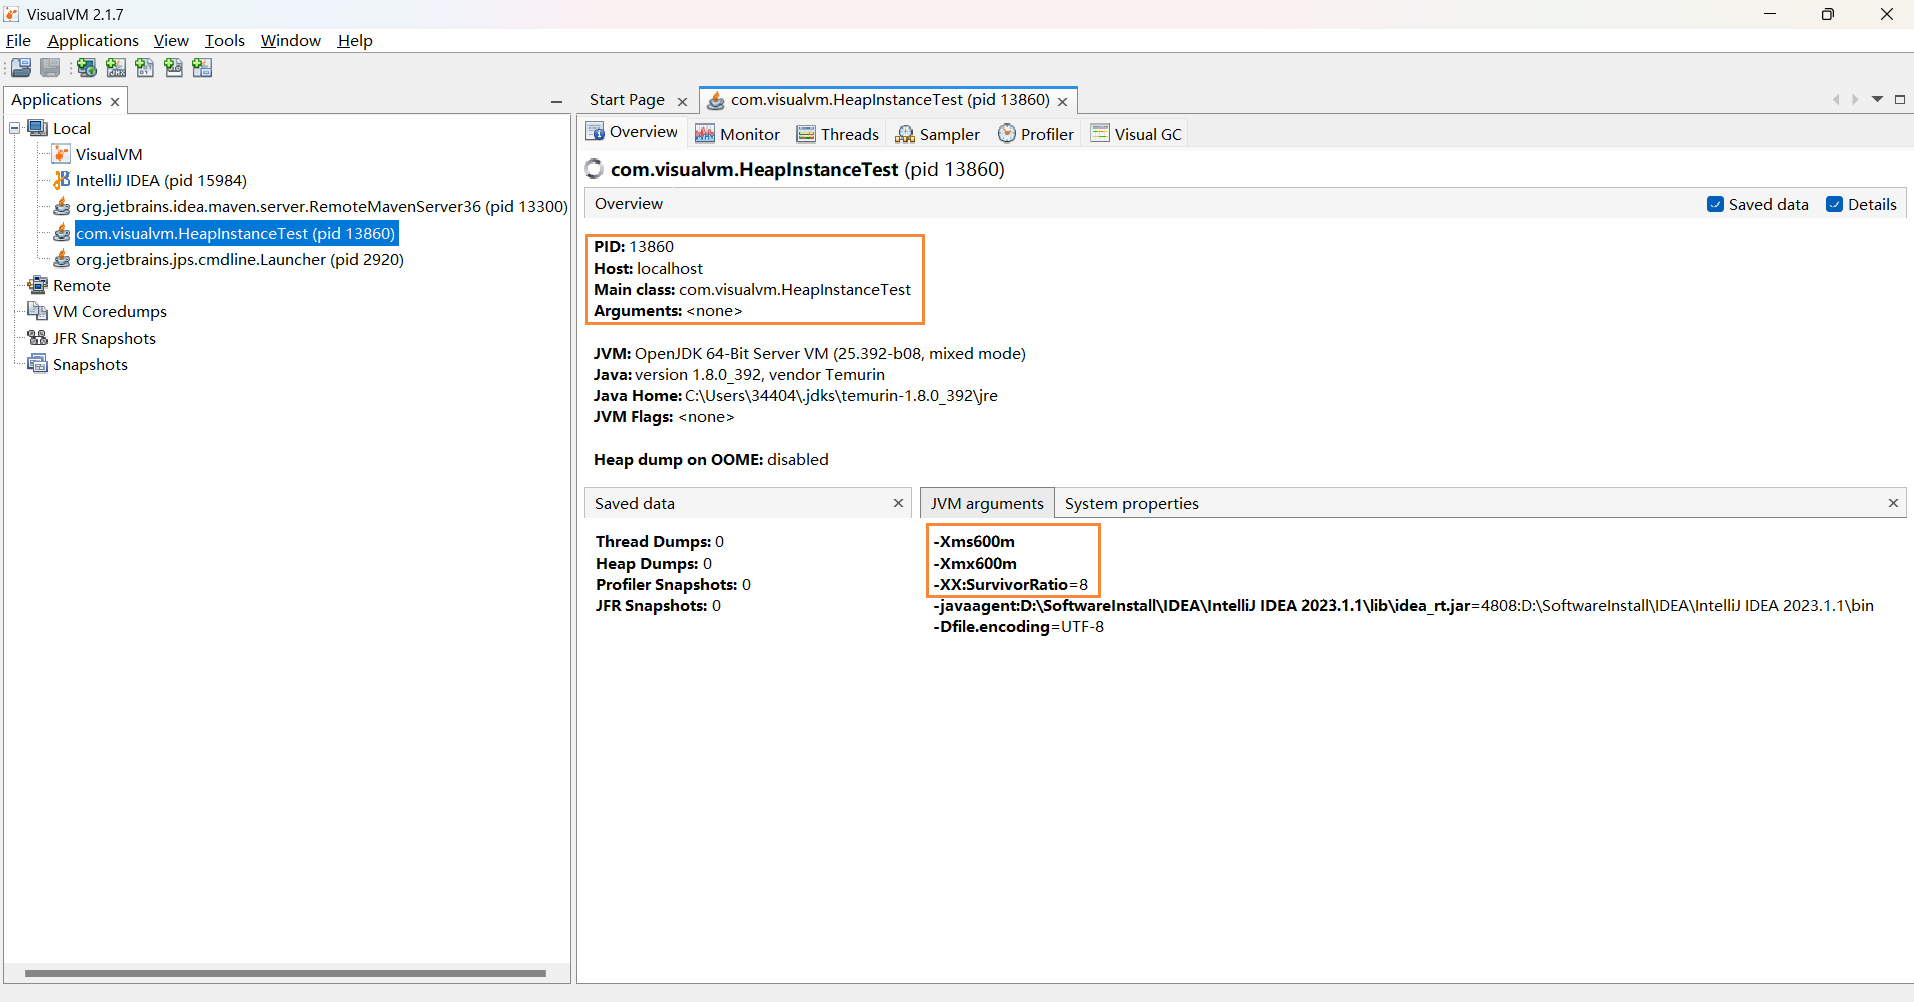Click the Overview tab icon

pos(595,132)
